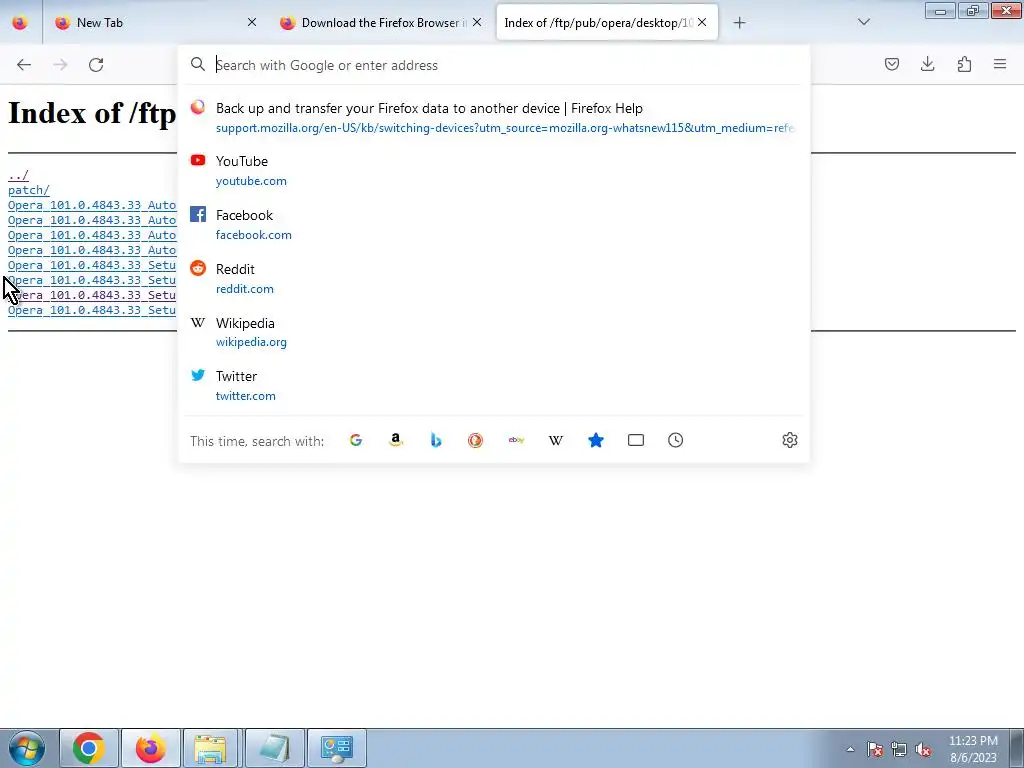1024x768 pixels.
Task: Open the Control Panel taskbar item
Action: (337, 748)
